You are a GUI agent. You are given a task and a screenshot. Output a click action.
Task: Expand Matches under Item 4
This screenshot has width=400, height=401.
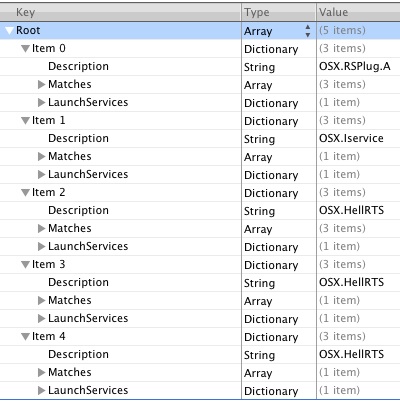(41, 372)
